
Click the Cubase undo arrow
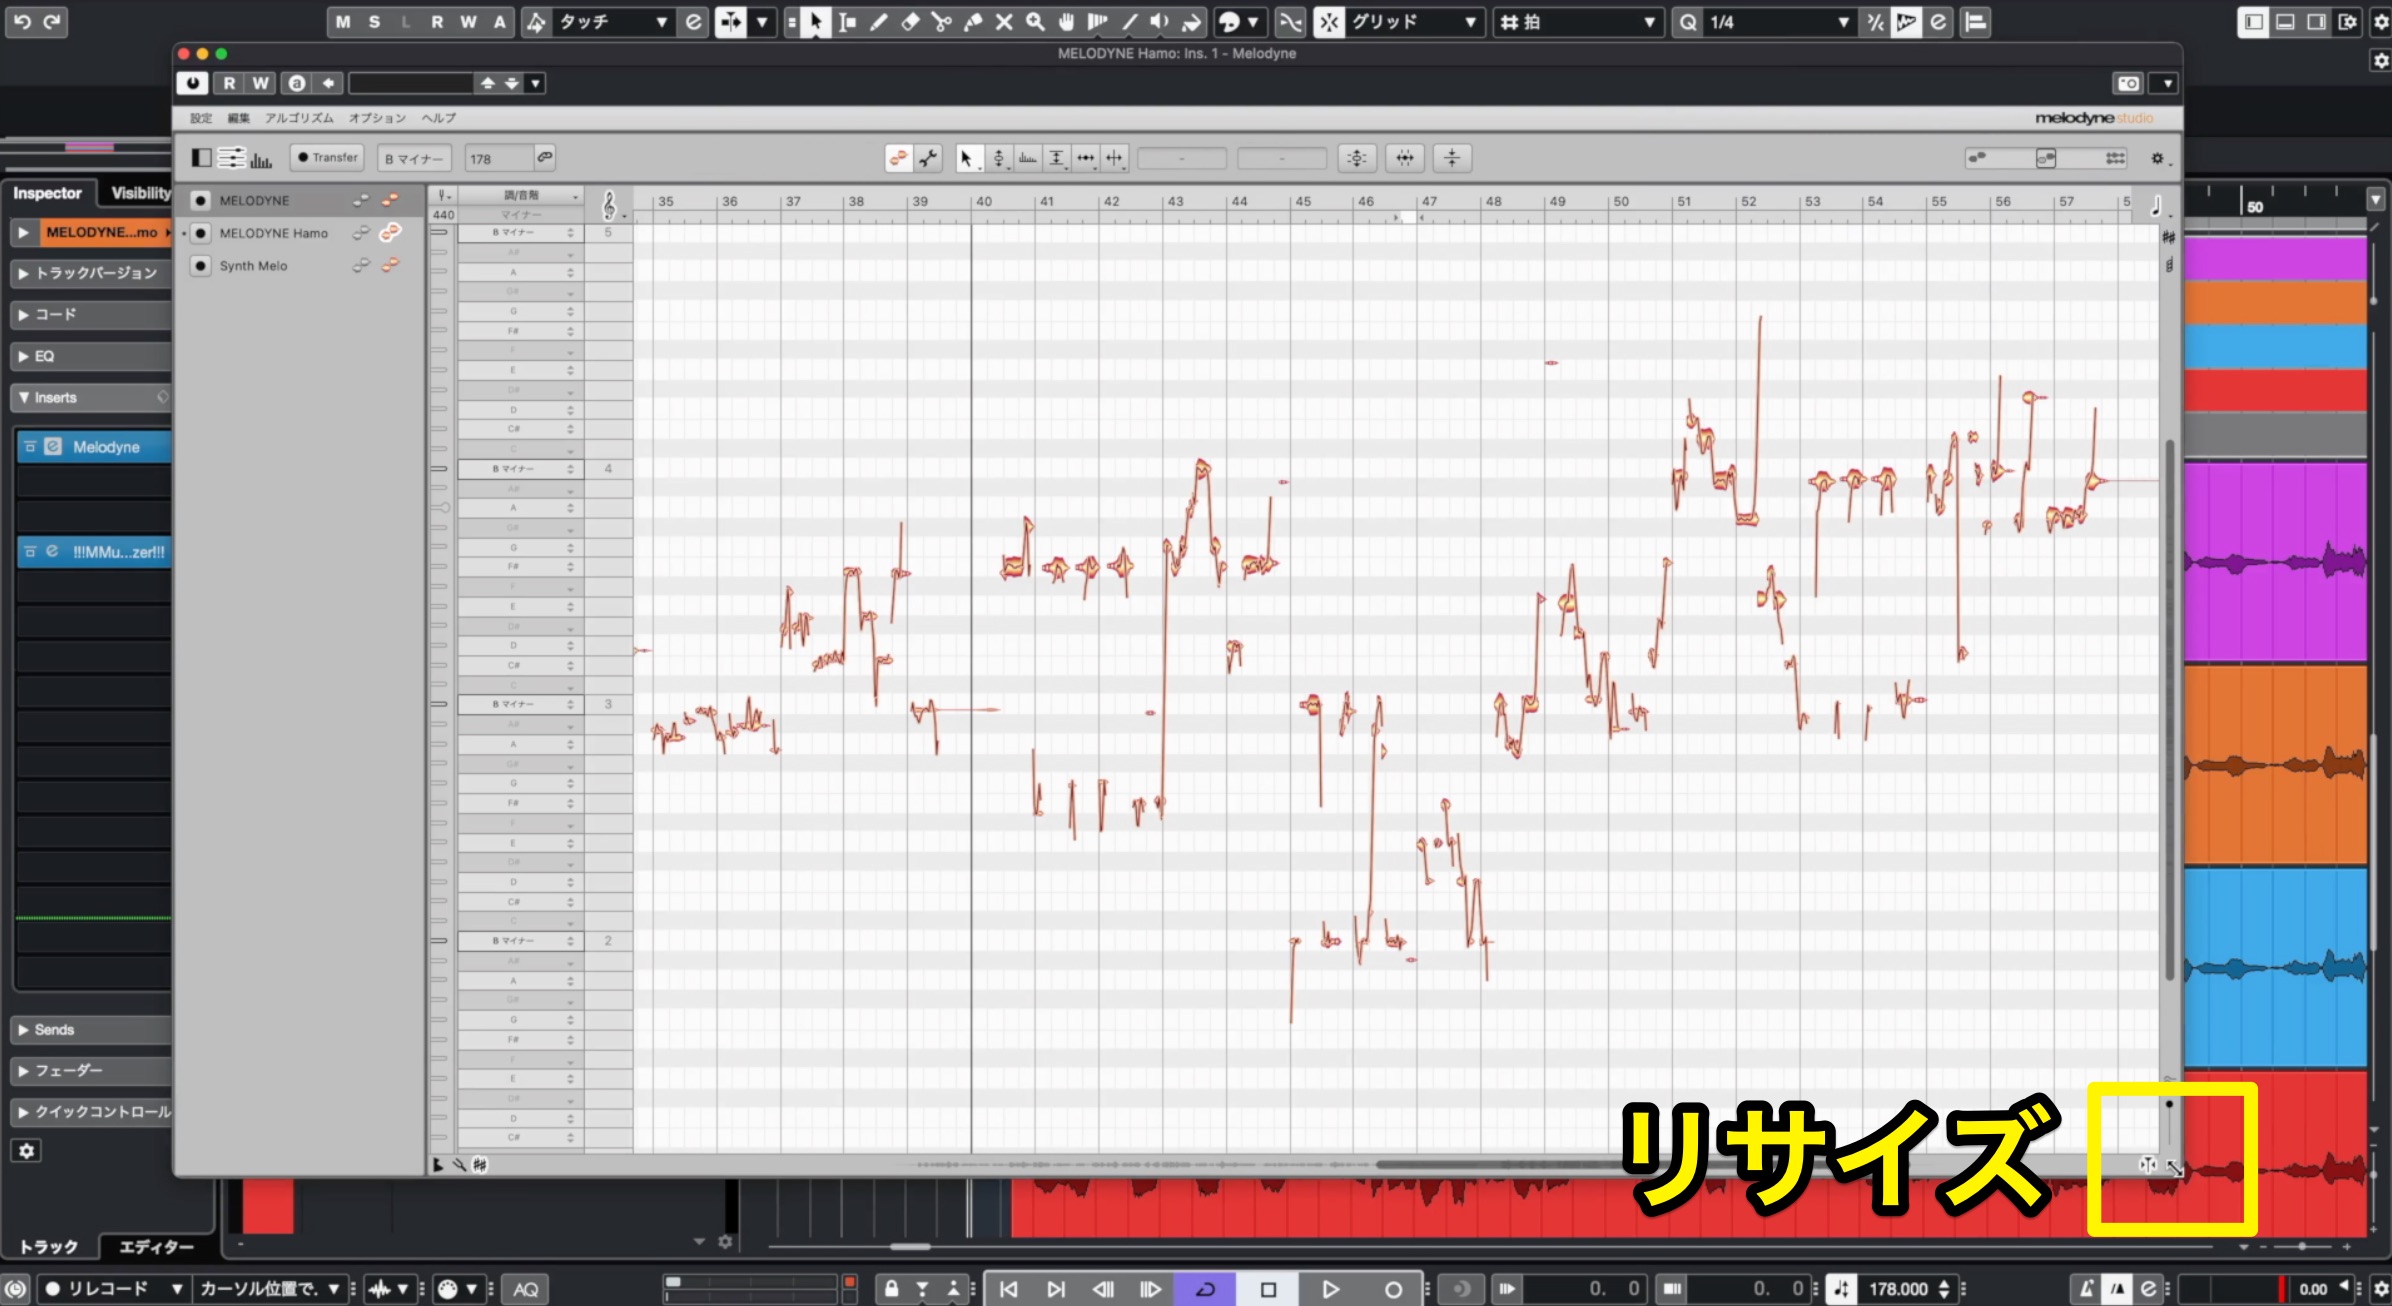pos(22,21)
